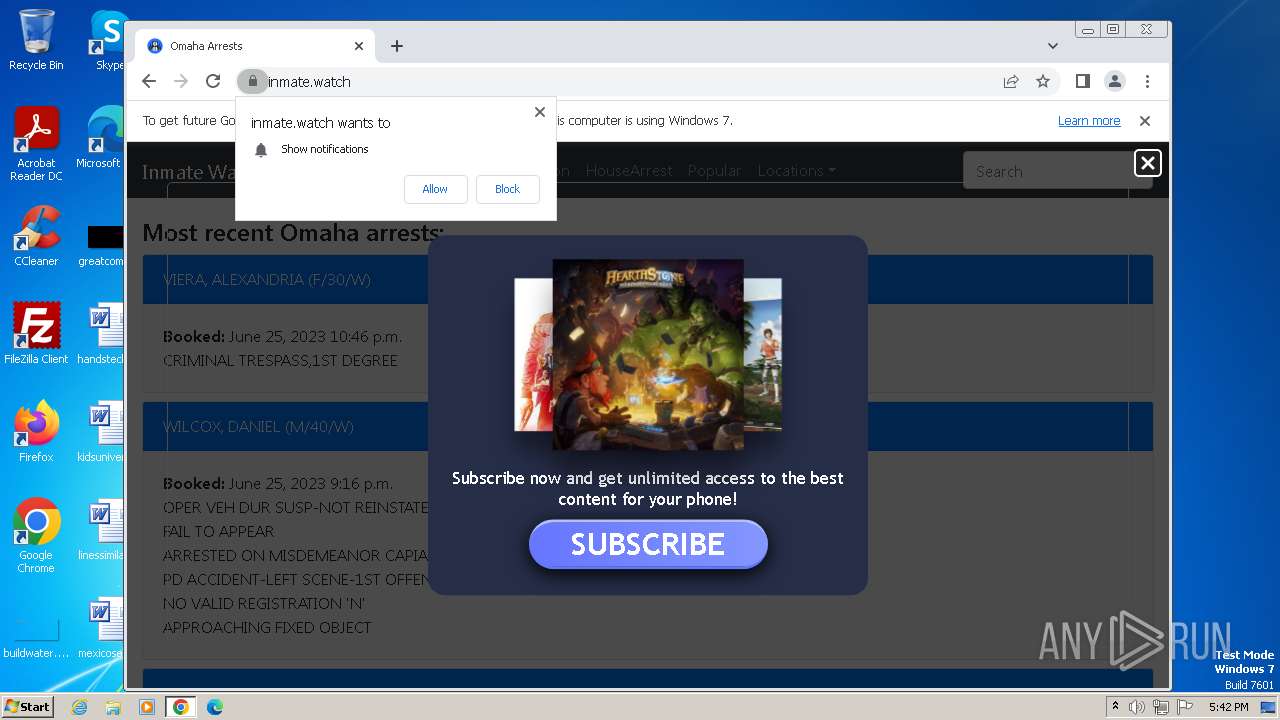1280x720 pixels.
Task: Block notifications from inmate.watch
Action: [x=507, y=189]
